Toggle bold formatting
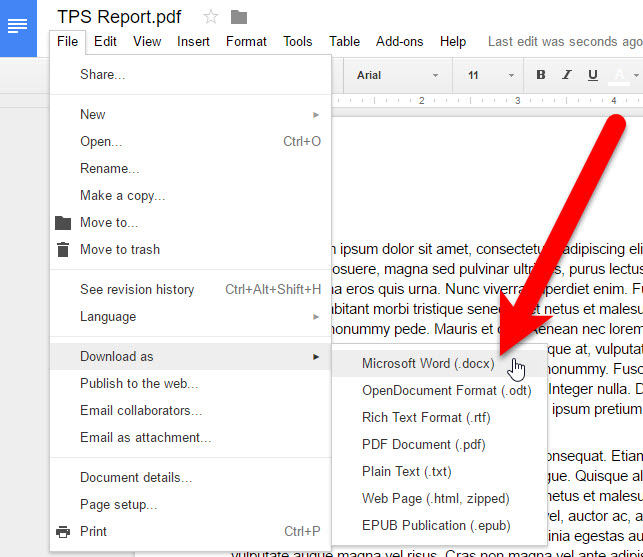The height and width of the screenshot is (557, 643). 541,75
